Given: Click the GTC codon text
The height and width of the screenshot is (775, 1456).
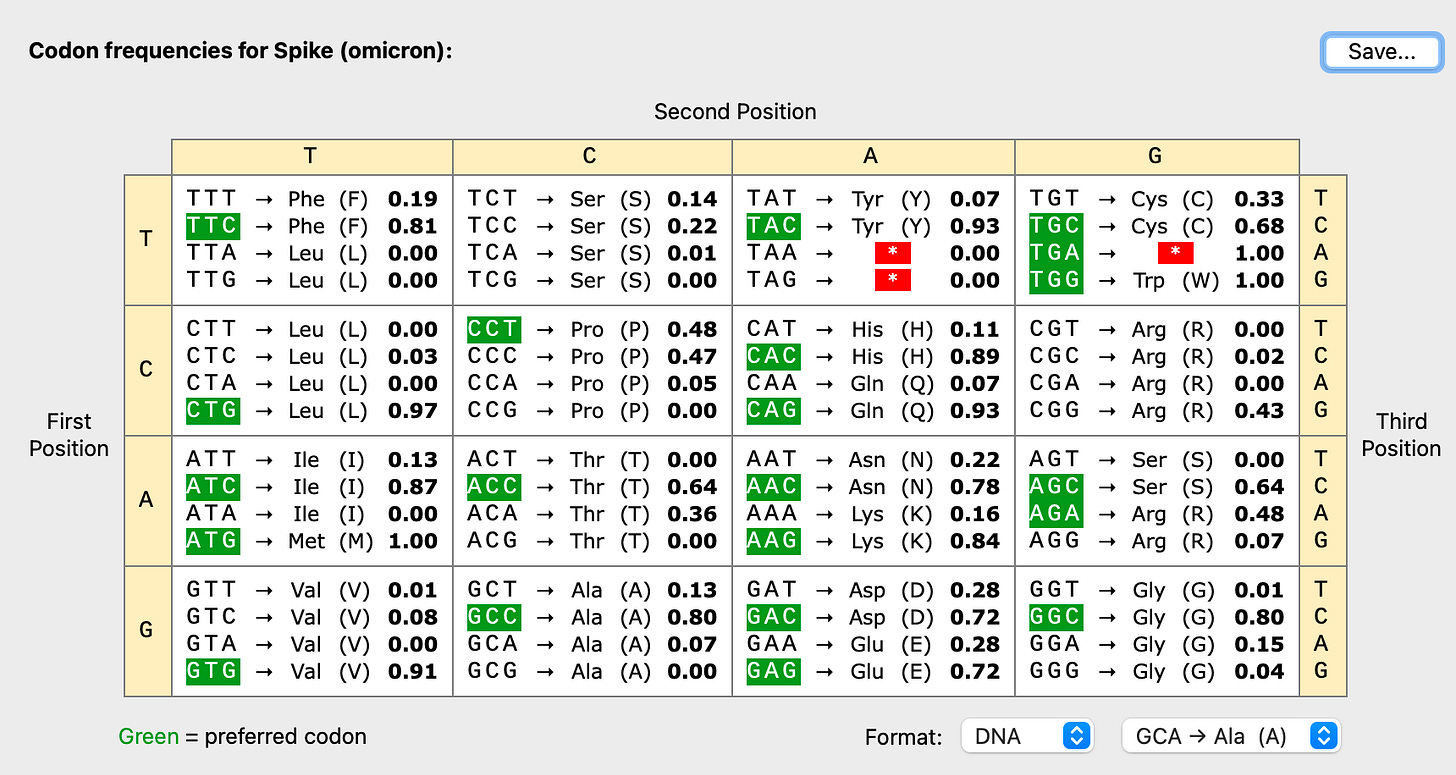Looking at the screenshot, I should click(212, 617).
